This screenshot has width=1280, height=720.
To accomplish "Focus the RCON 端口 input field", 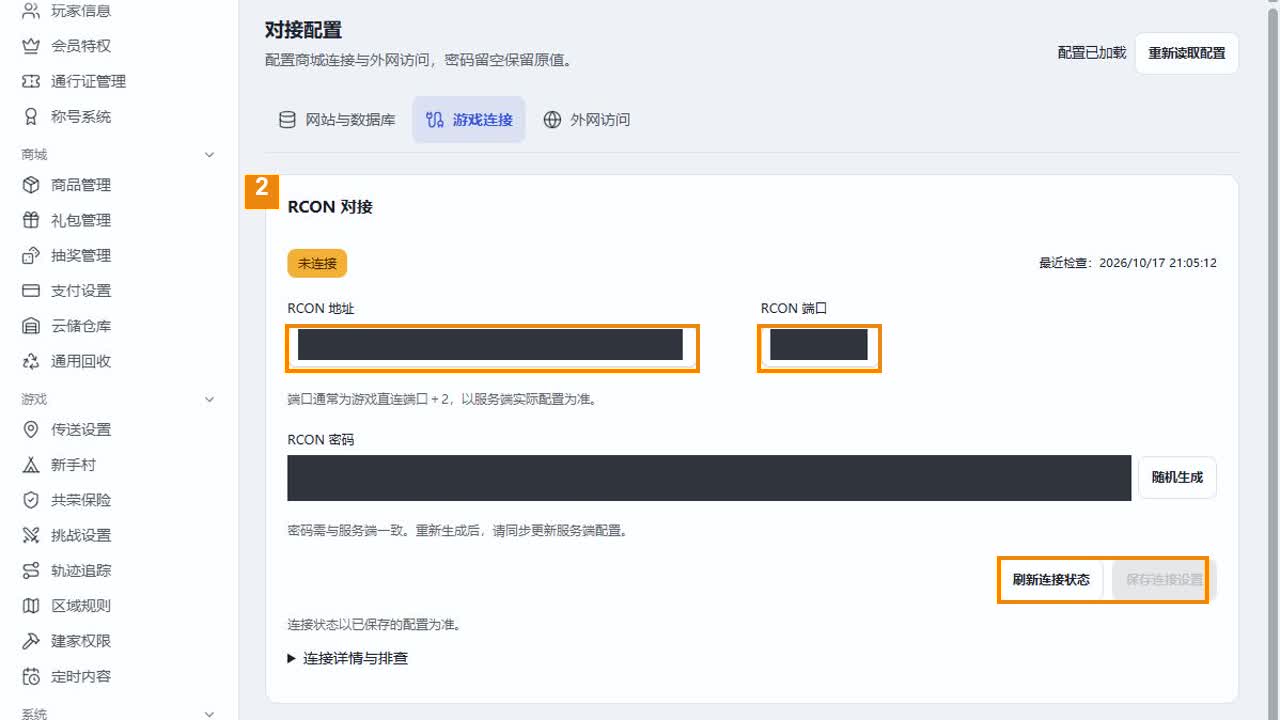I will pyautogui.click(x=819, y=345).
